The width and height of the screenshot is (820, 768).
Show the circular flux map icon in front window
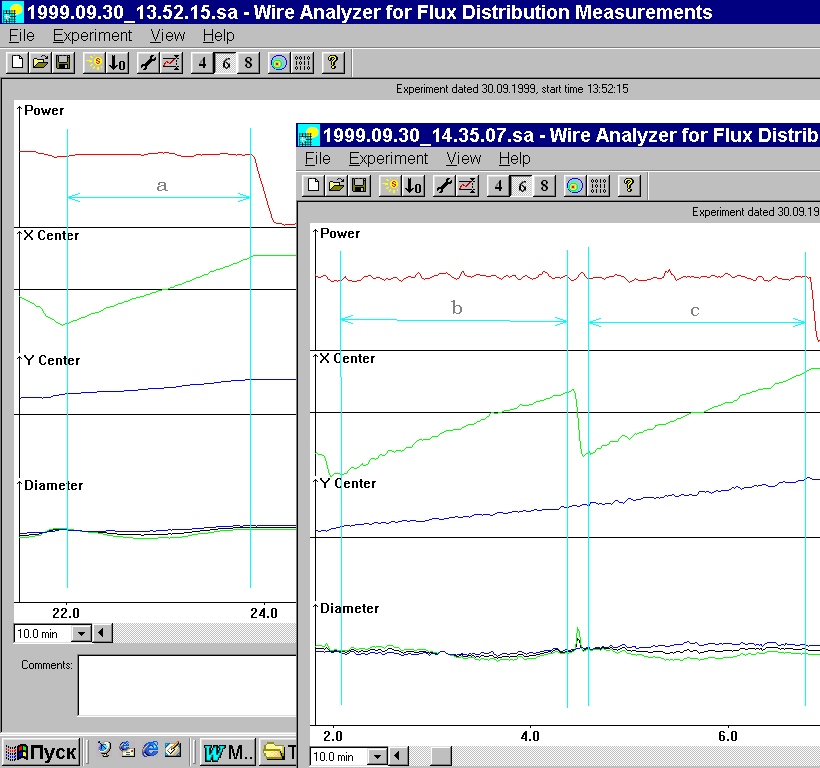pyautogui.click(x=575, y=186)
